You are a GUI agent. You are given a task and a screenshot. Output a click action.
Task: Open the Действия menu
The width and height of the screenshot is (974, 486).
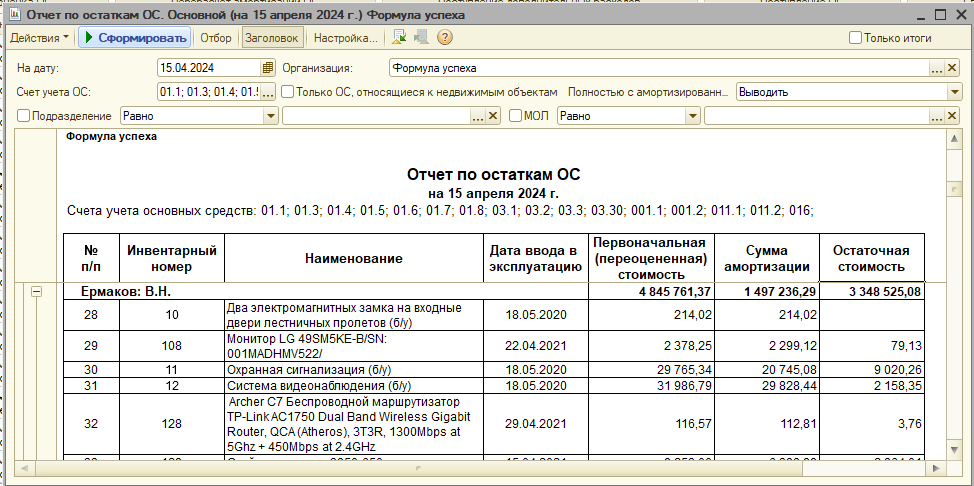[x=40, y=38]
